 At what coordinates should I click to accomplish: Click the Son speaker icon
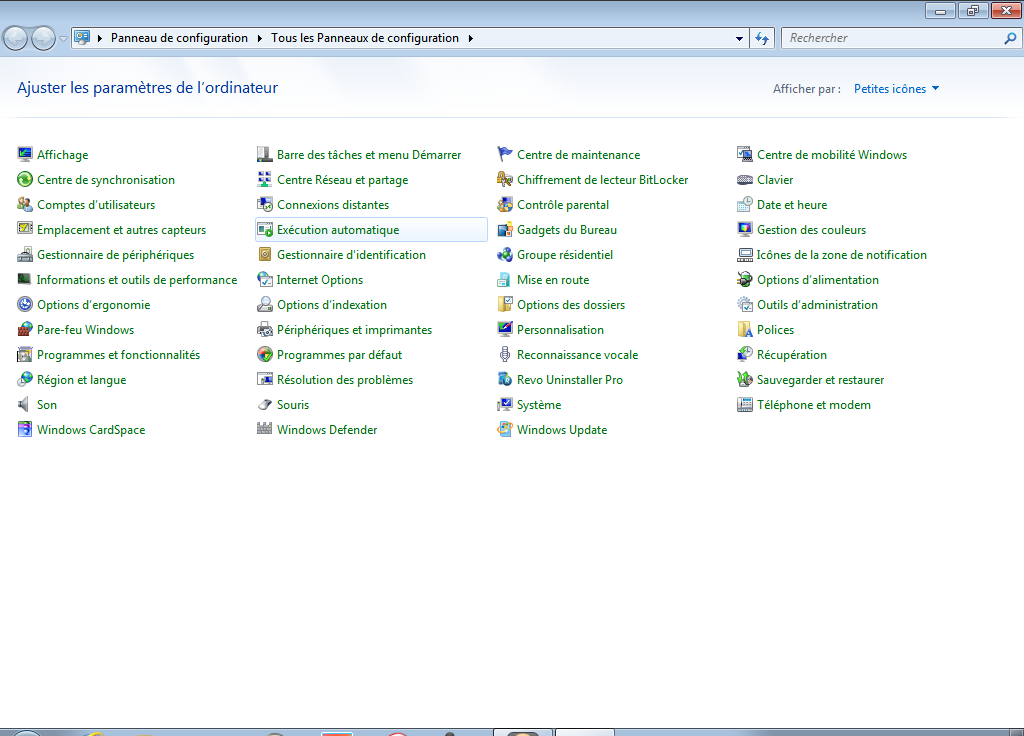point(25,405)
